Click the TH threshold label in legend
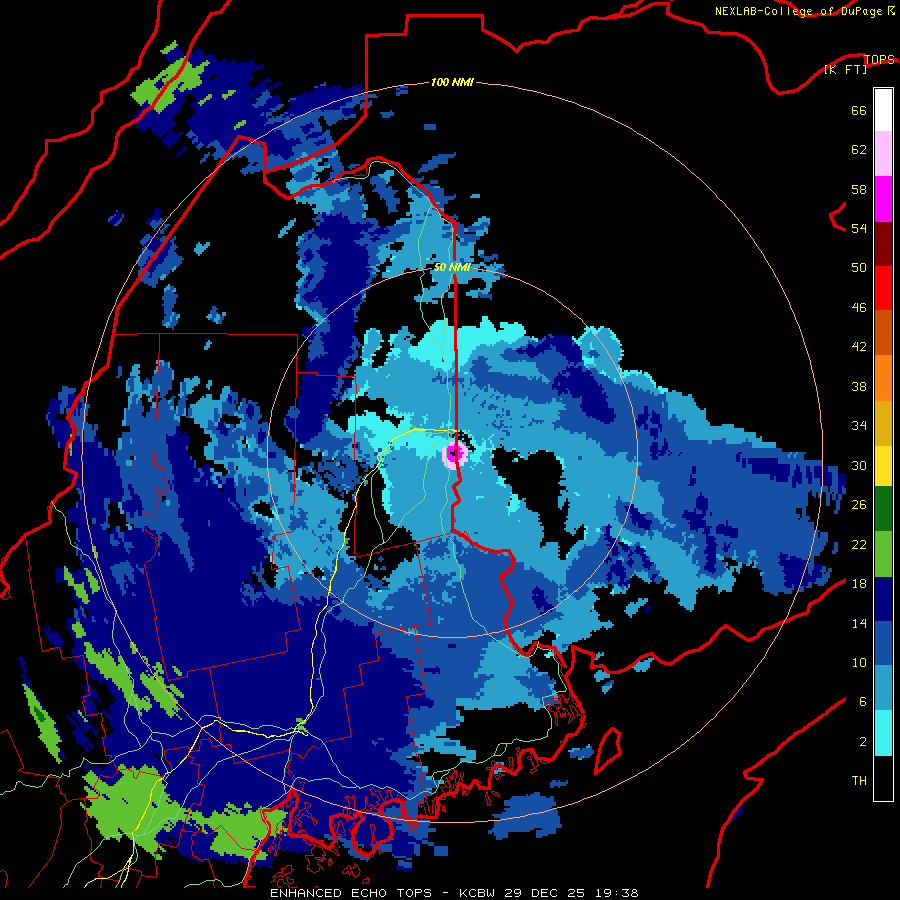Viewport: 900px width, 900px height. click(x=859, y=781)
